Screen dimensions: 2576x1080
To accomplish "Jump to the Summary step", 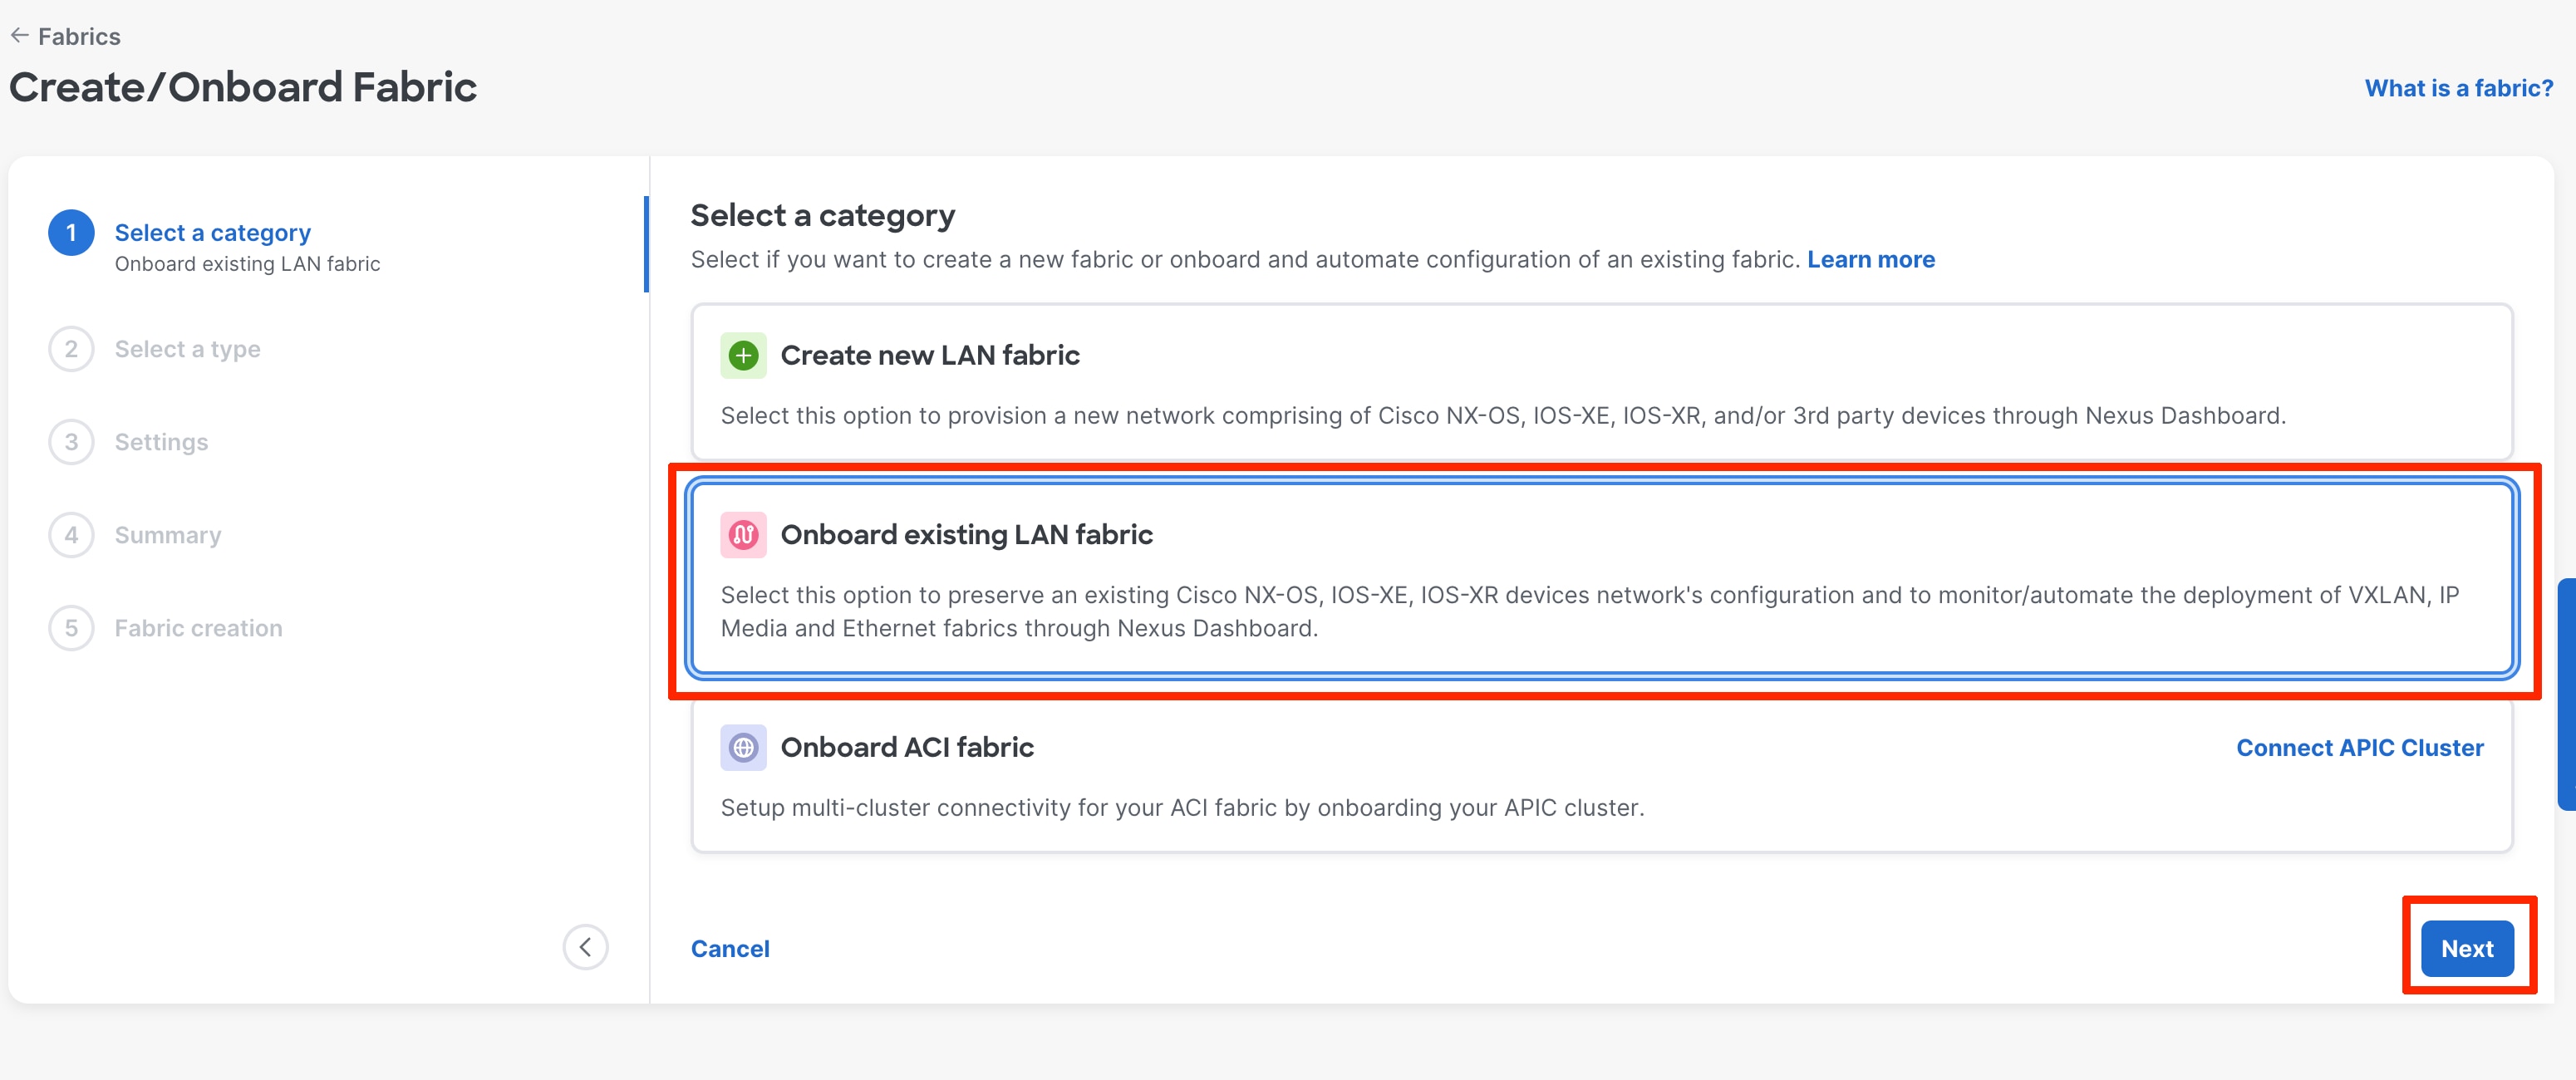I will click(x=167, y=535).
